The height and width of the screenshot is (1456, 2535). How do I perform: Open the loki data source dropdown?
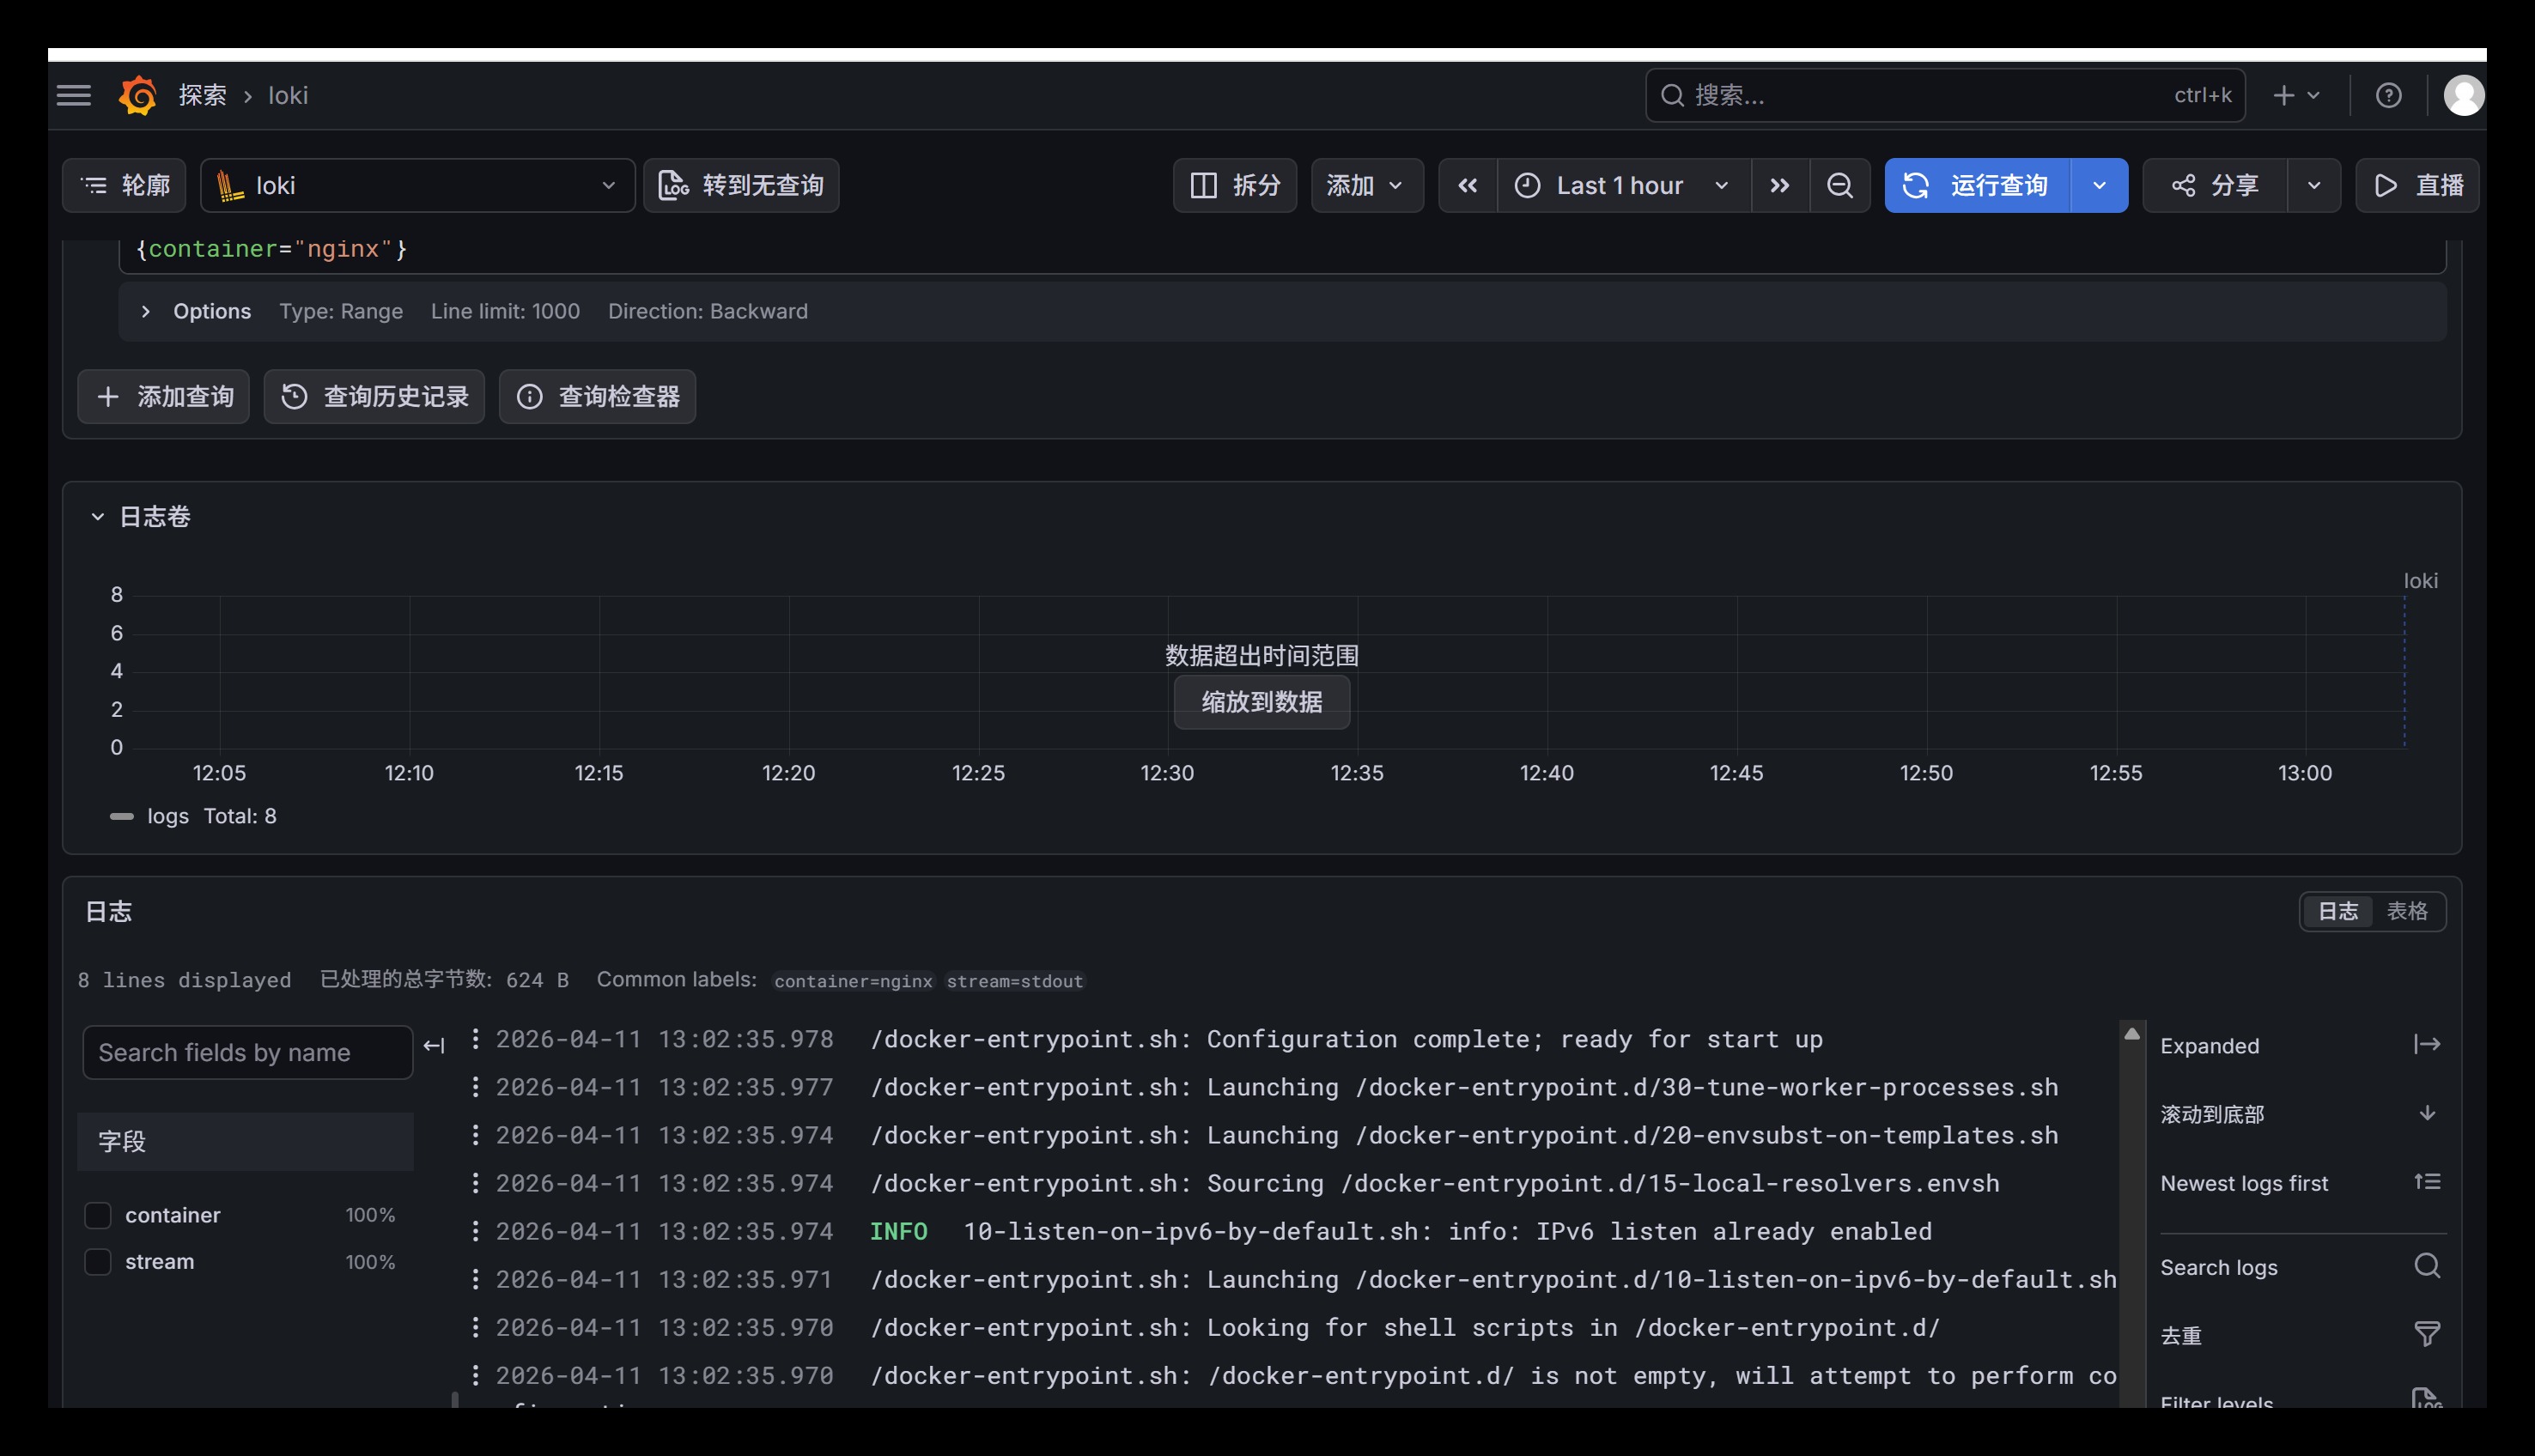click(417, 186)
